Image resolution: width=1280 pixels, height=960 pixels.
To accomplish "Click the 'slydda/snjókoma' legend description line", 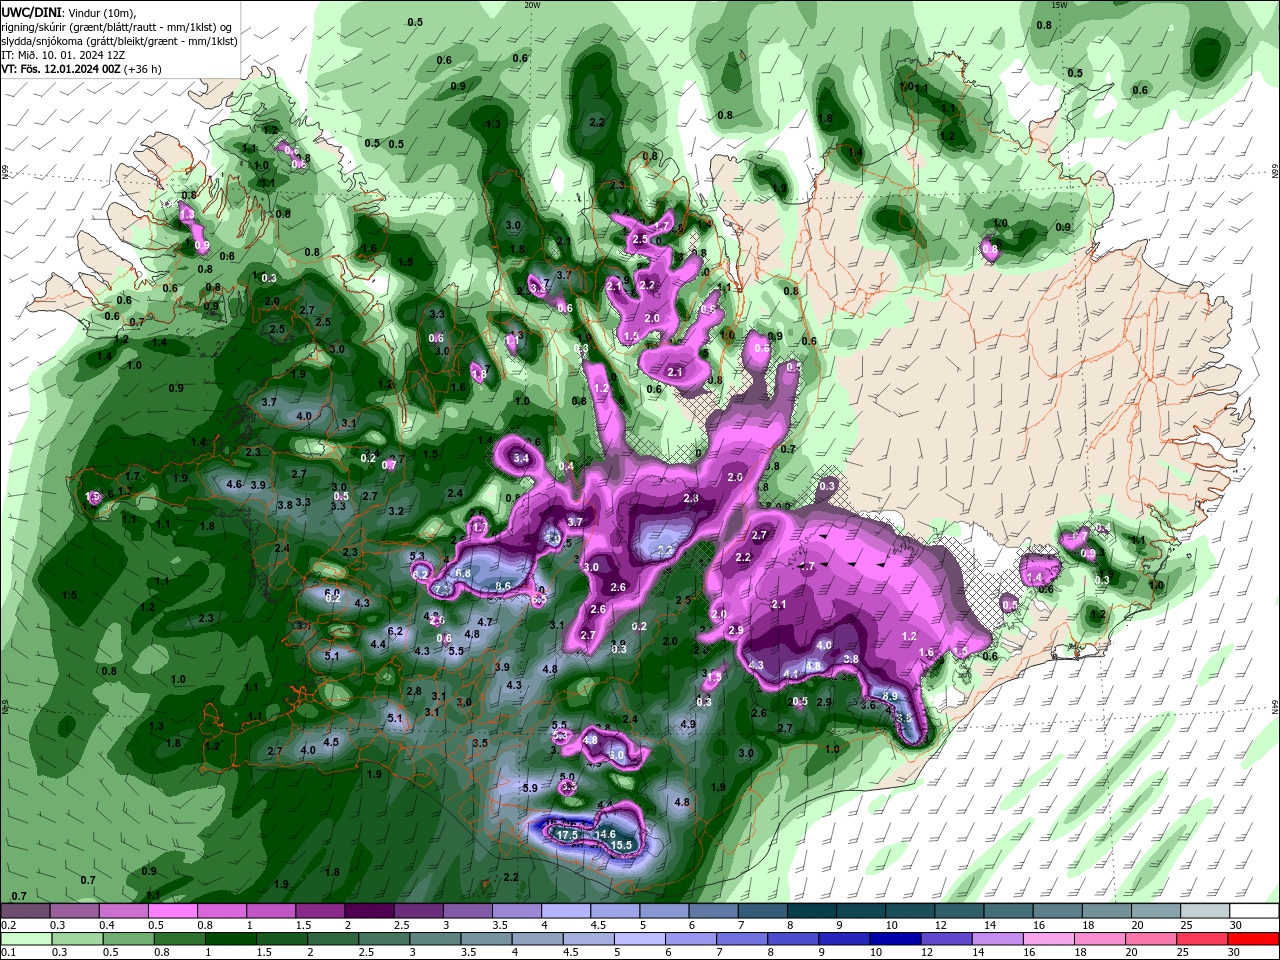I will point(119,41).
